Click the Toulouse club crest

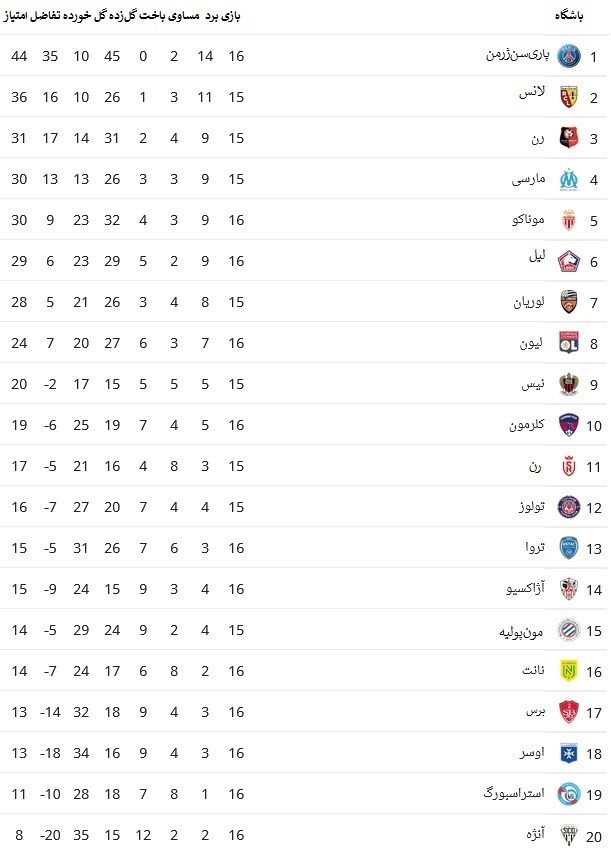[568, 507]
